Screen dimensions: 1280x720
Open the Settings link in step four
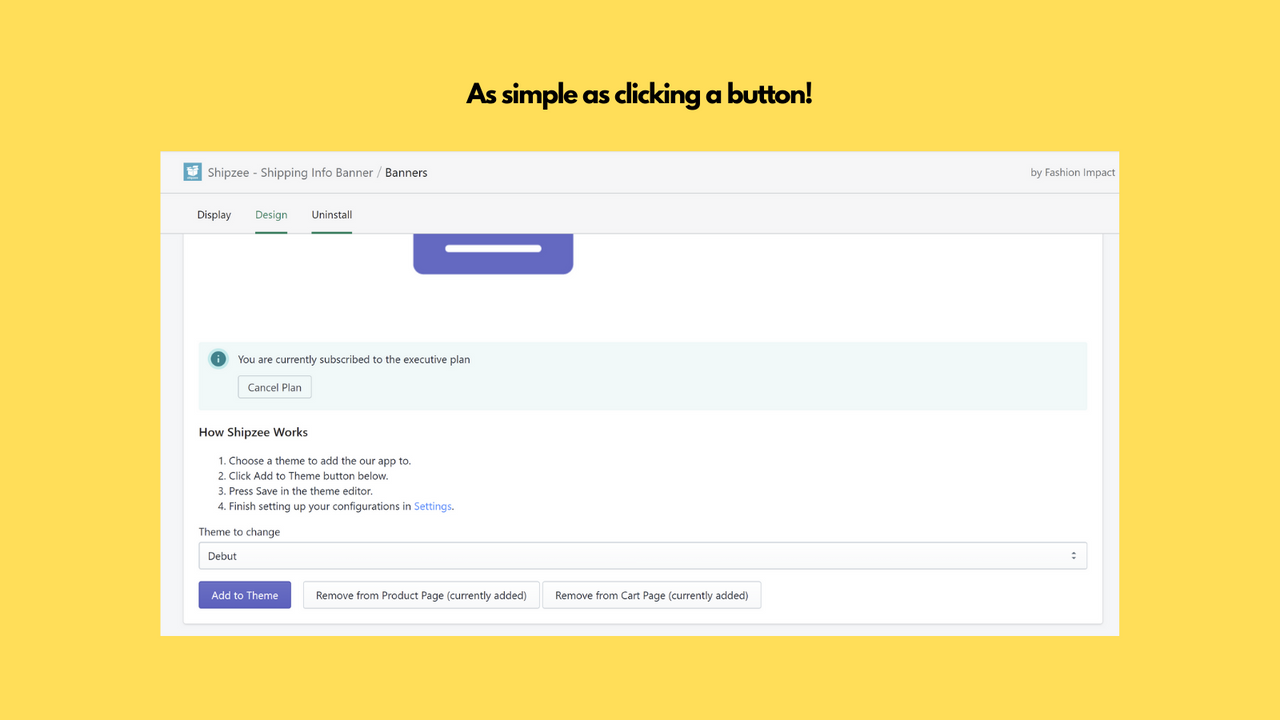tap(433, 506)
